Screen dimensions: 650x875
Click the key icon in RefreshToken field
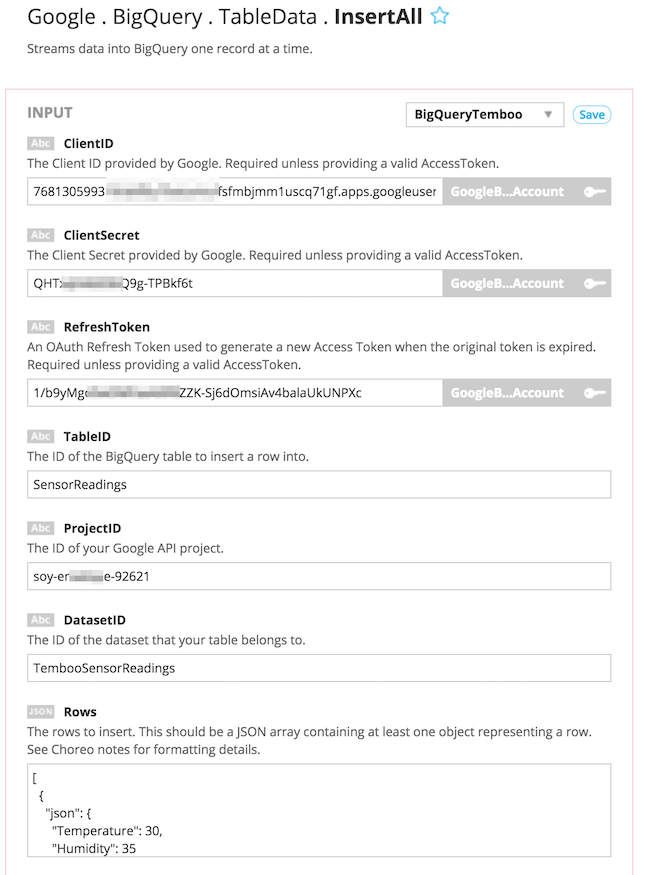point(594,393)
